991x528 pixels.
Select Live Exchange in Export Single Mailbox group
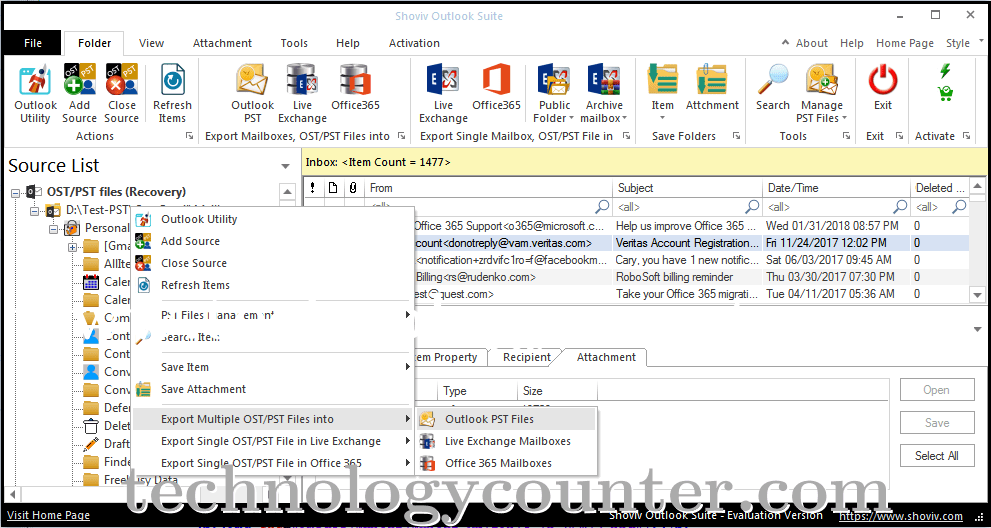pos(443,94)
